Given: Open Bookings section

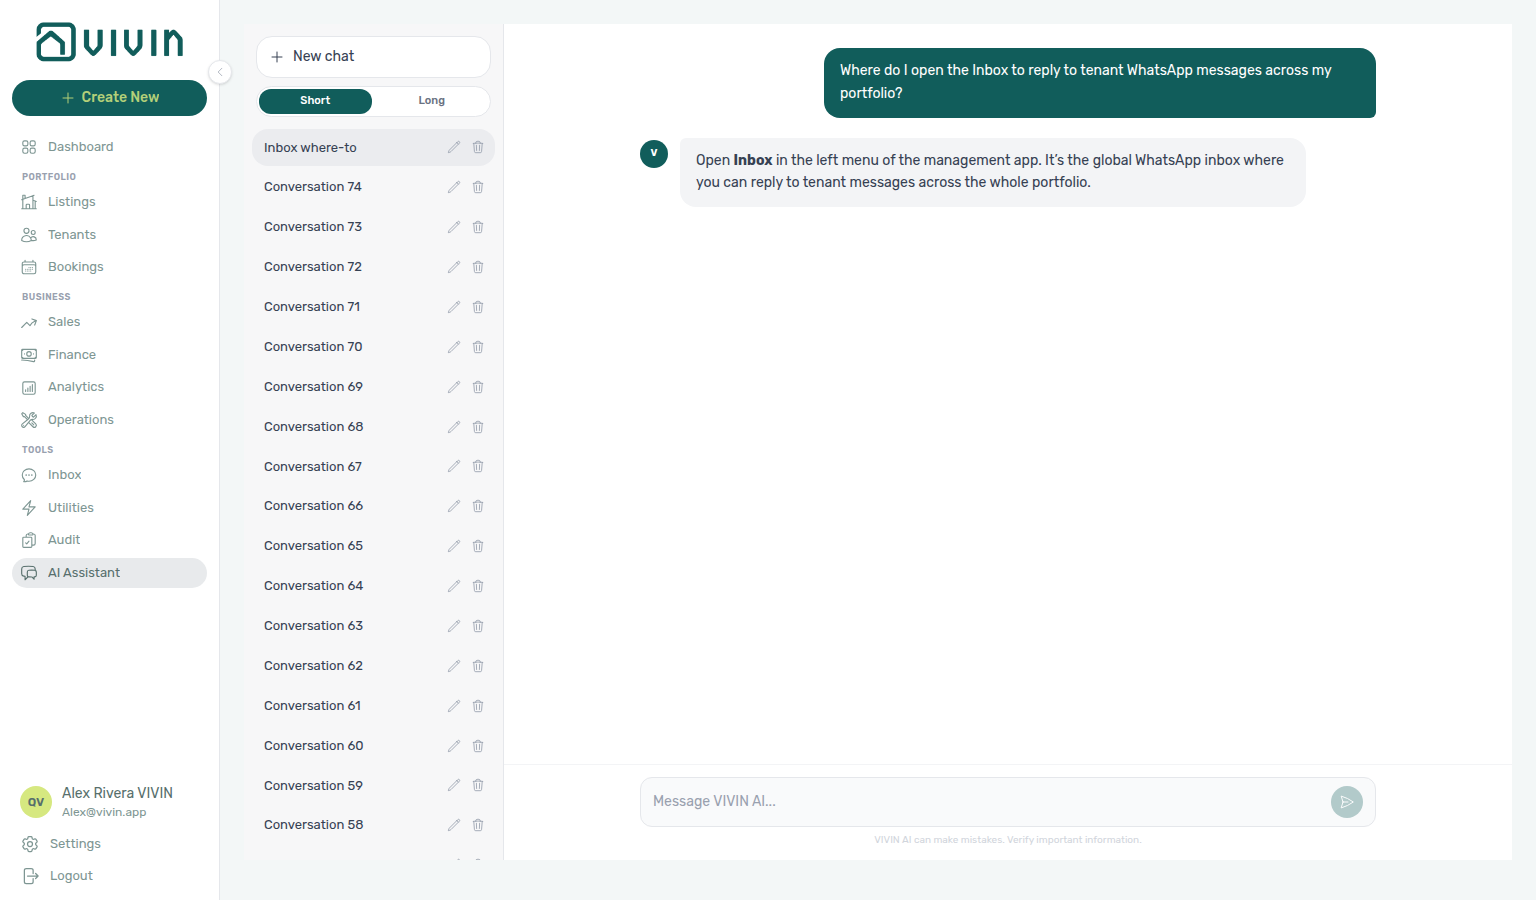Looking at the screenshot, I should [x=109, y=267].
